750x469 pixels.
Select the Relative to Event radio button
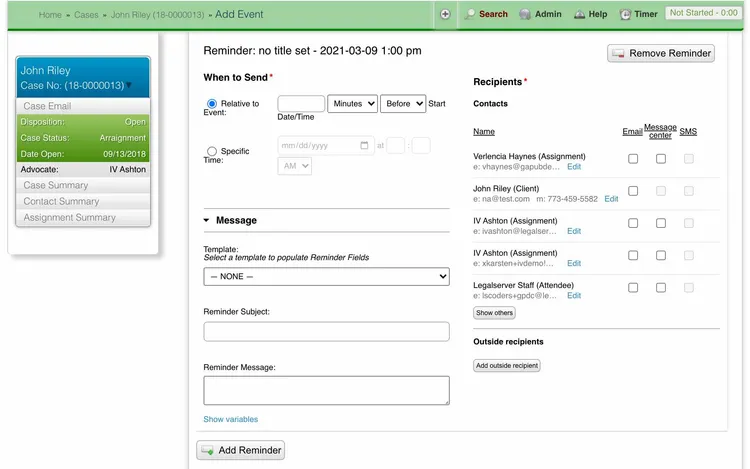pyautogui.click(x=212, y=103)
